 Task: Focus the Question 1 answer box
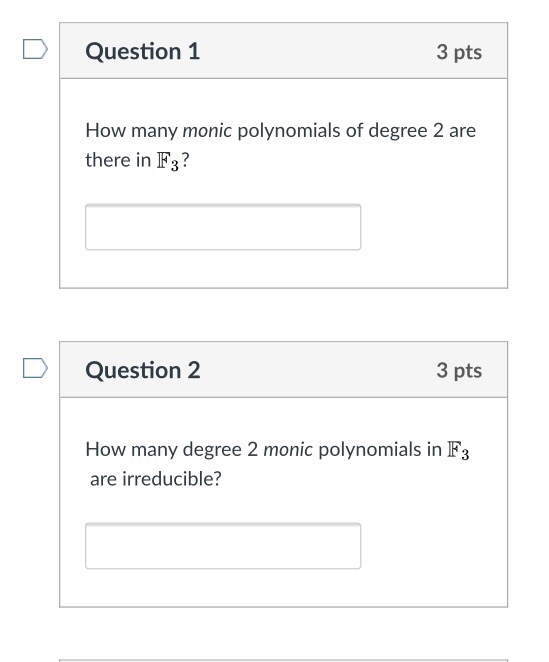[x=223, y=227]
